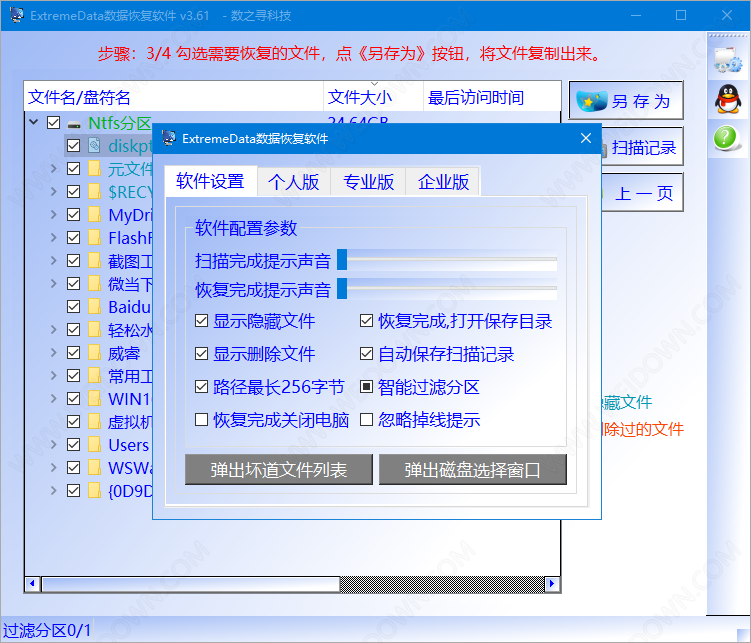Switch to 个人版 tab
The width and height of the screenshot is (751, 643).
tap(294, 182)
